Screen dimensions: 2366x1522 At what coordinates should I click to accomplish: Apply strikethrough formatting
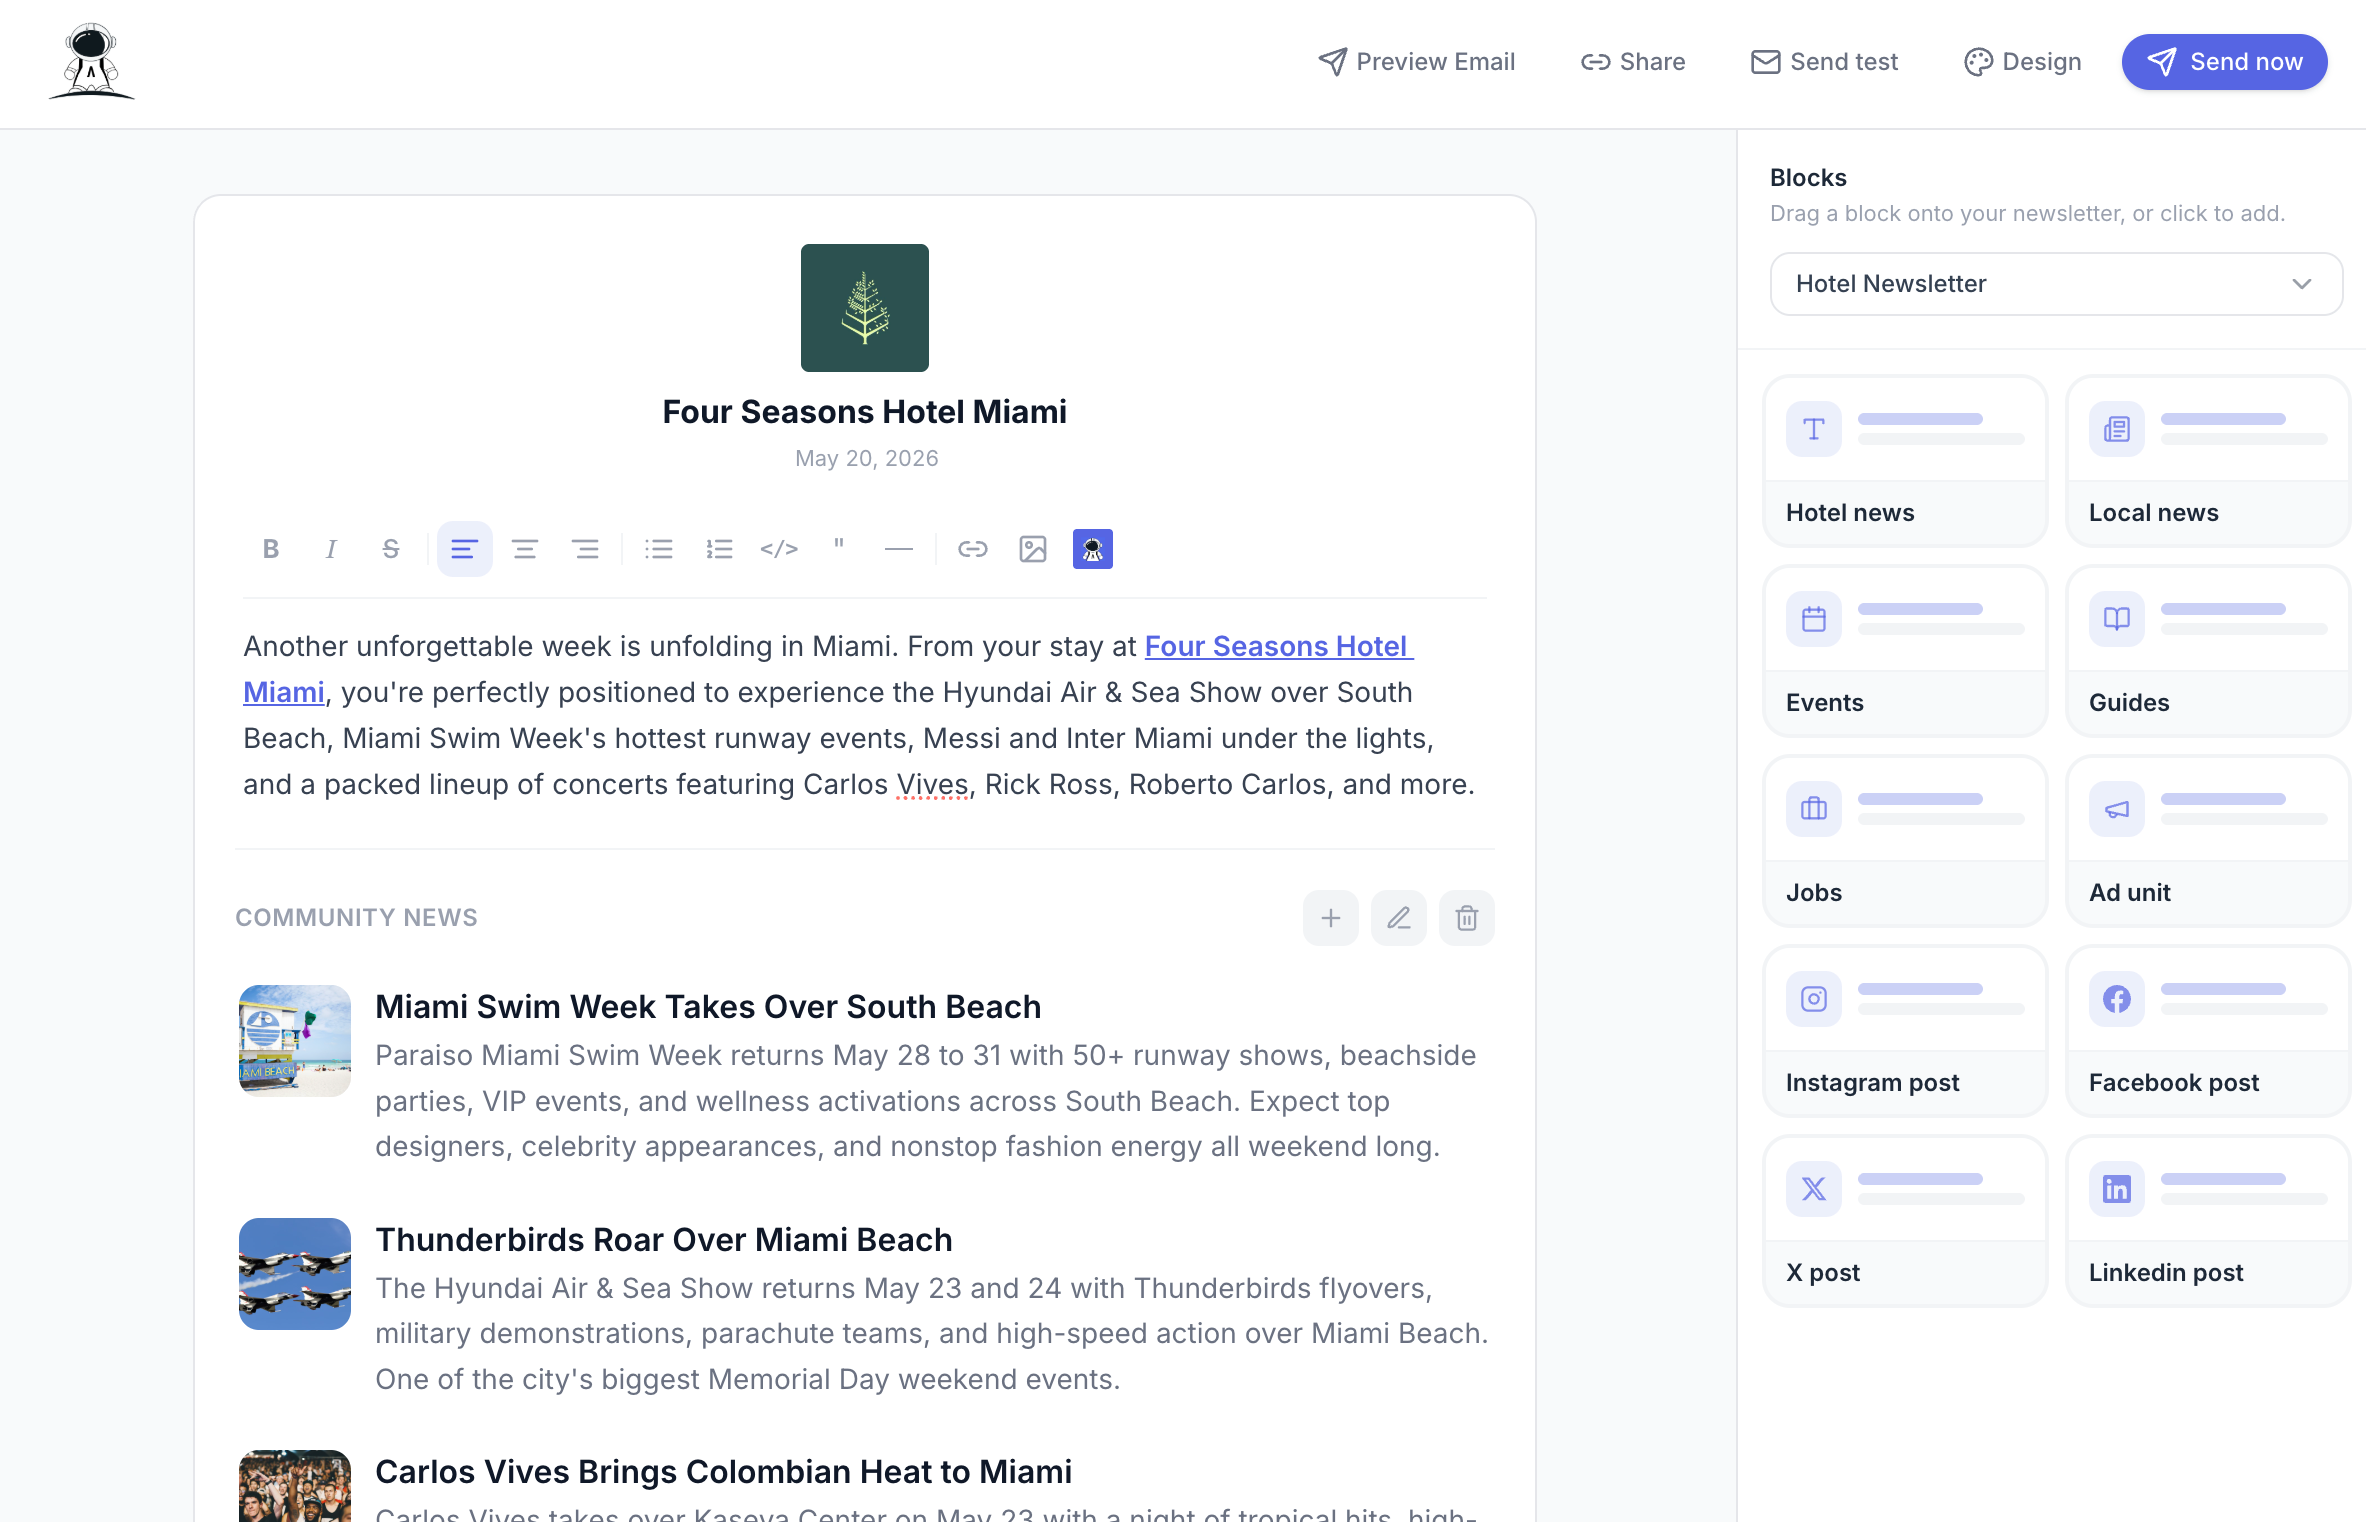click(x=390, y=549)
